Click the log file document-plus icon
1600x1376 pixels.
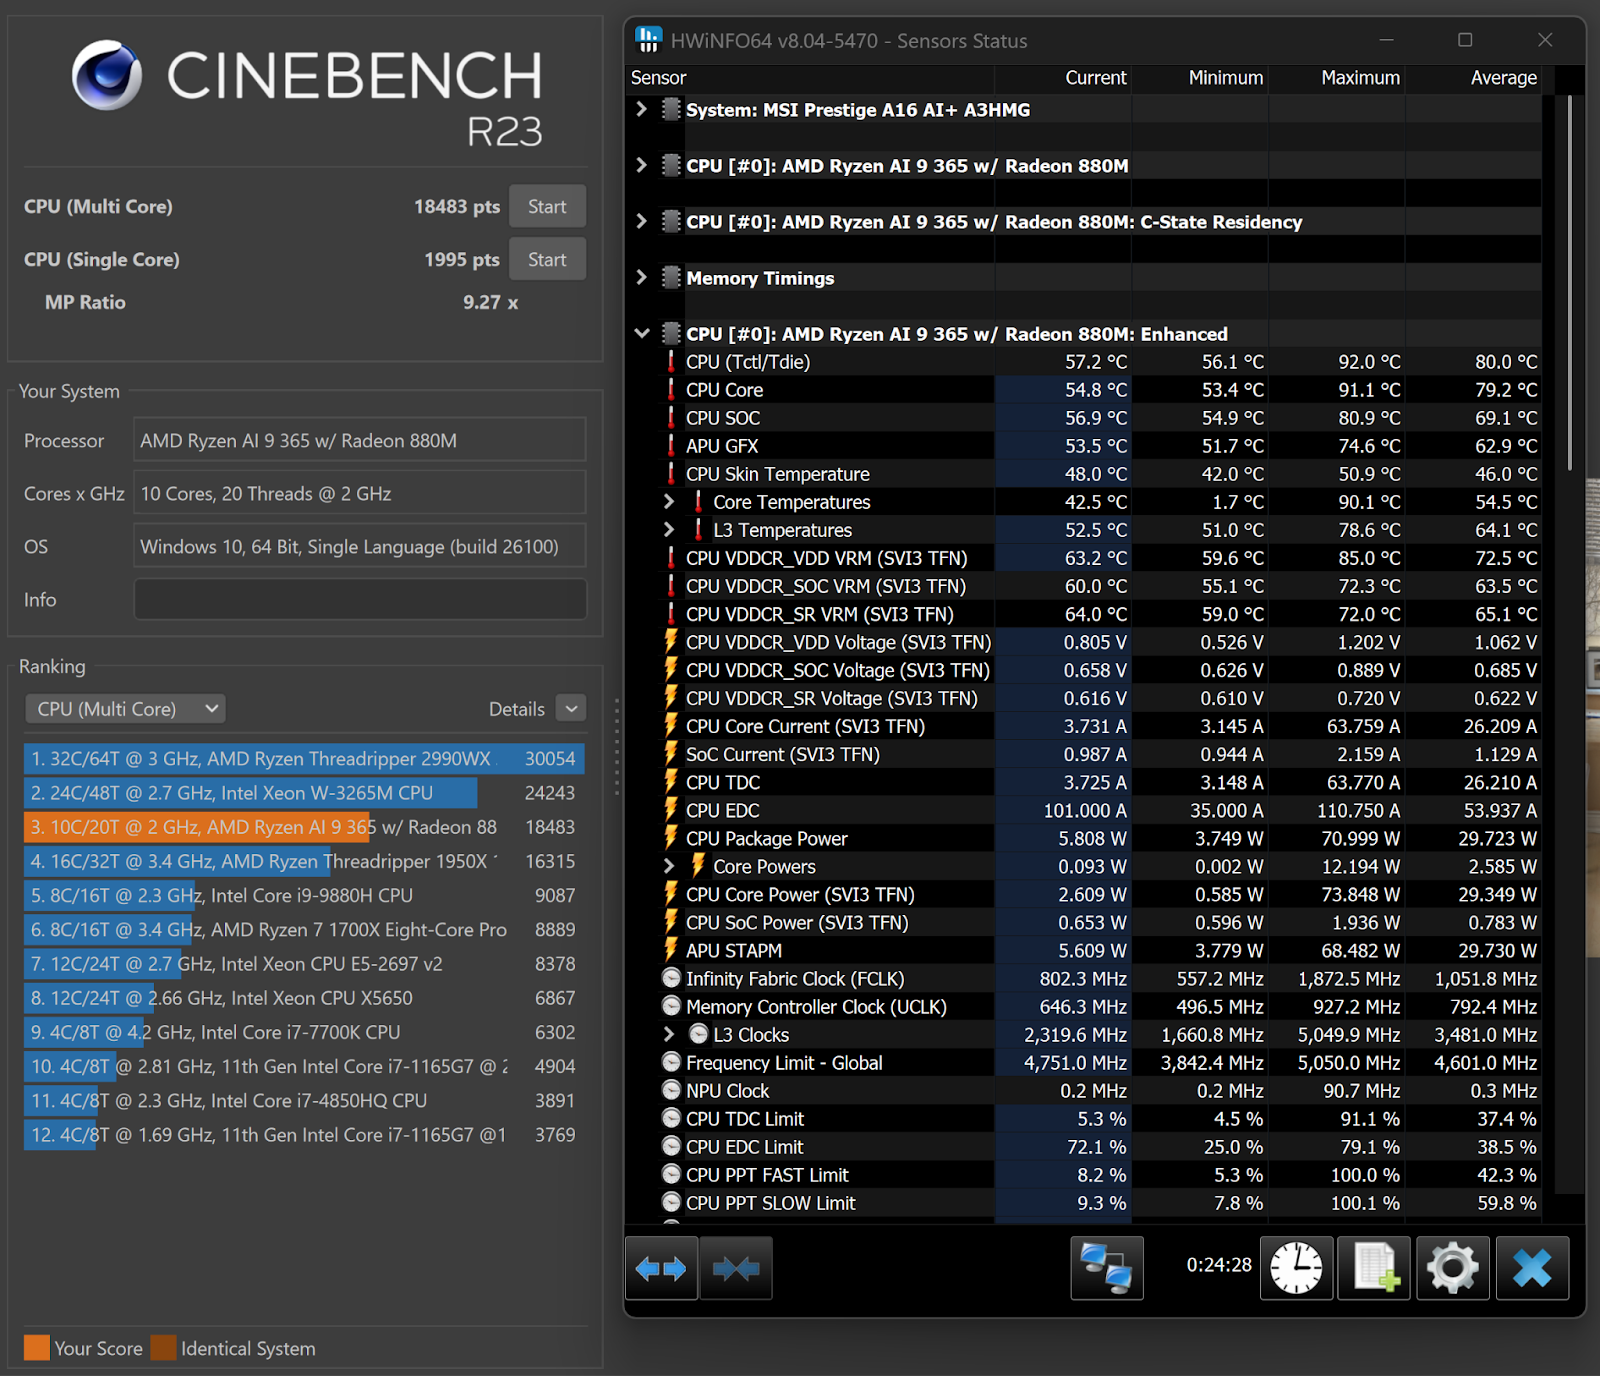click(1375, 1268)
